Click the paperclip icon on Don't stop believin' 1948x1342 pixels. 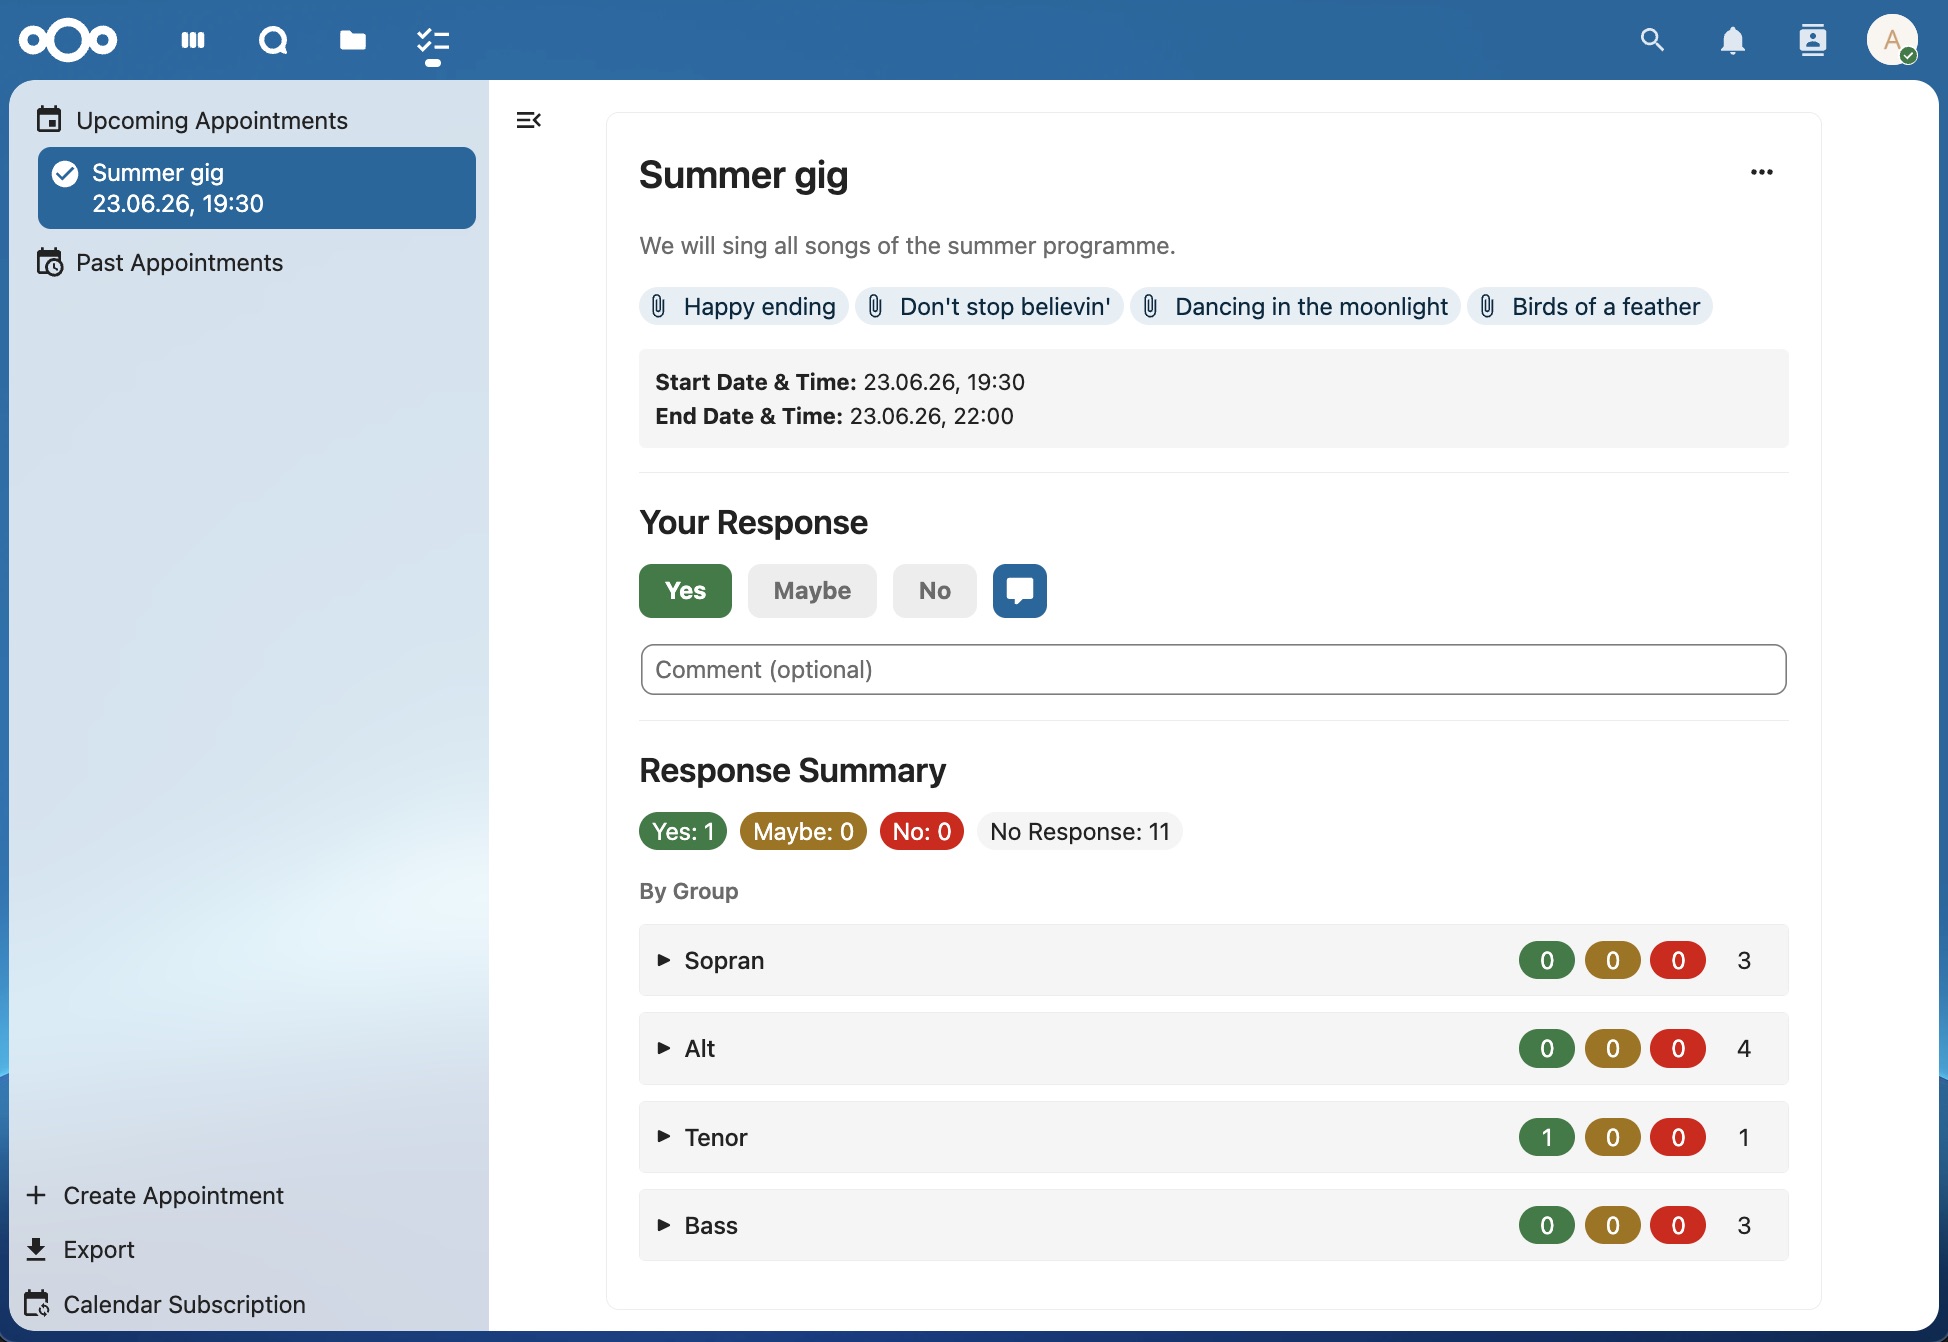coord(875,306)
